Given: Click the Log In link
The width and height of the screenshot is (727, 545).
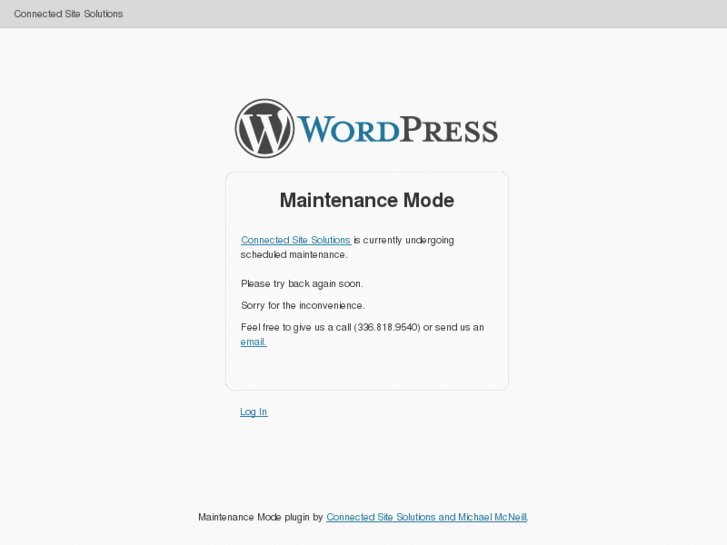Looking at the screenshot, I should 254,412.
